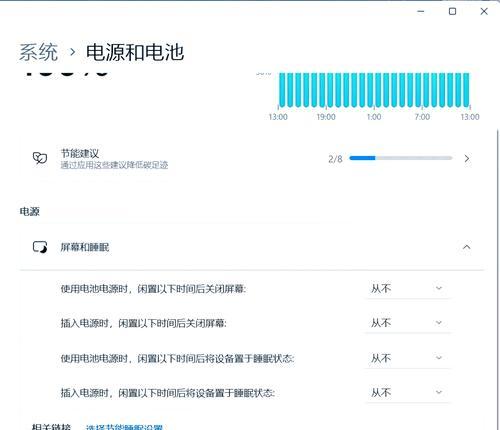Open 节能建议 with right chevron arrow

[467, 158]
